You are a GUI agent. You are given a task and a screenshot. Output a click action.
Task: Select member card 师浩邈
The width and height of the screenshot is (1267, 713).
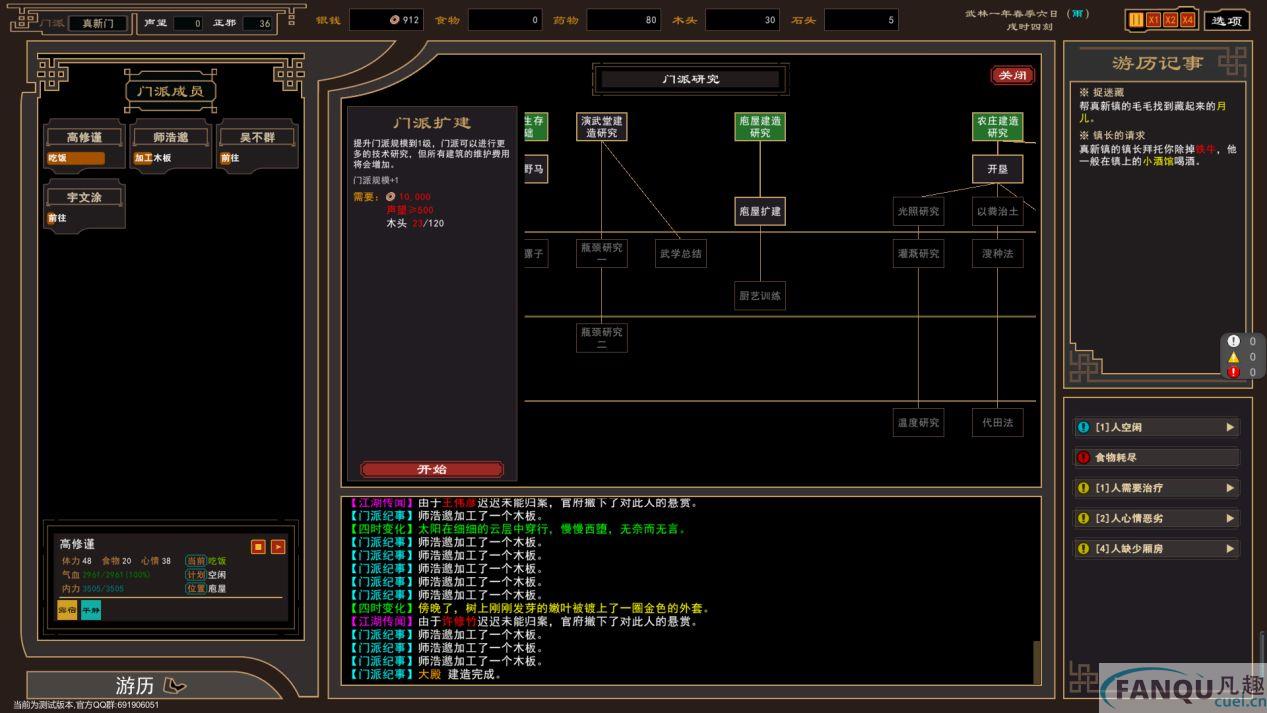171,146
